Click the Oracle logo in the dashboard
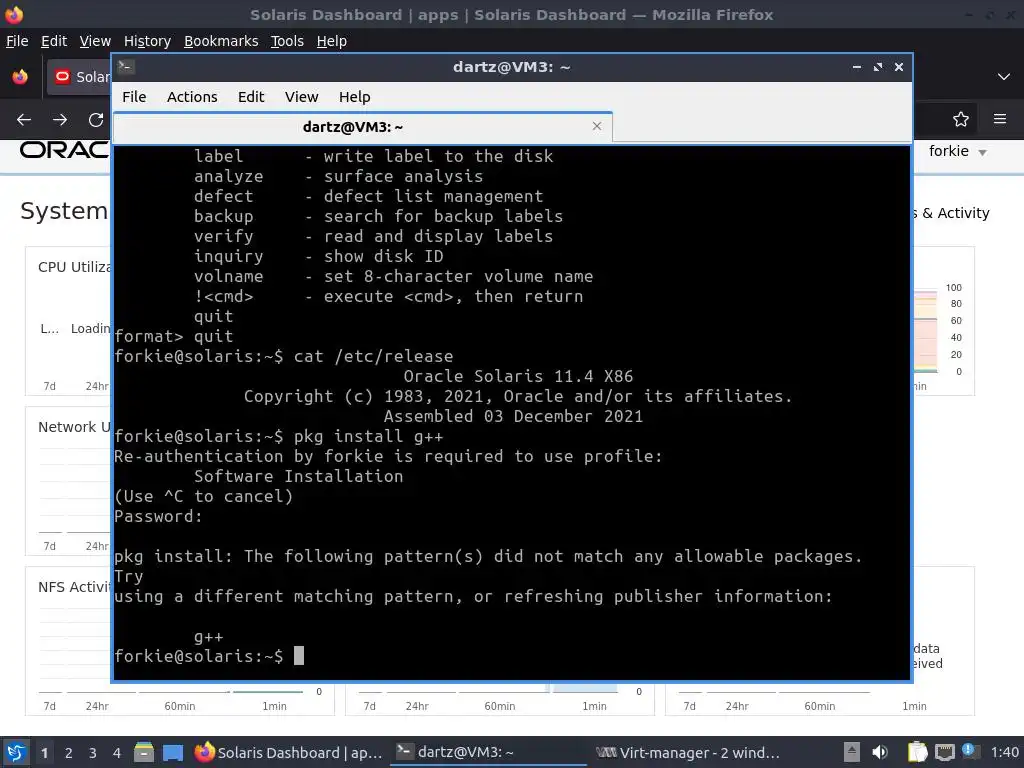The height and width of the screenshot is (768, 1024). tap(65, 150)
